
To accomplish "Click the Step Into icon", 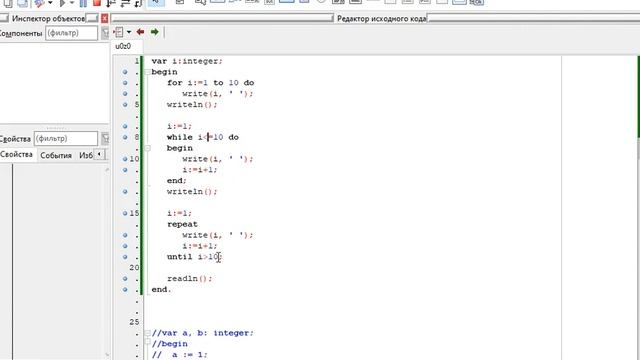I will [111, 3].
